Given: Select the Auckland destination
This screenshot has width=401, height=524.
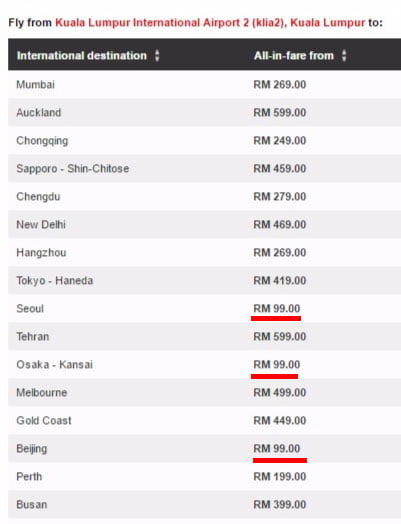Looking at the screenshot, I should (39, 113).
